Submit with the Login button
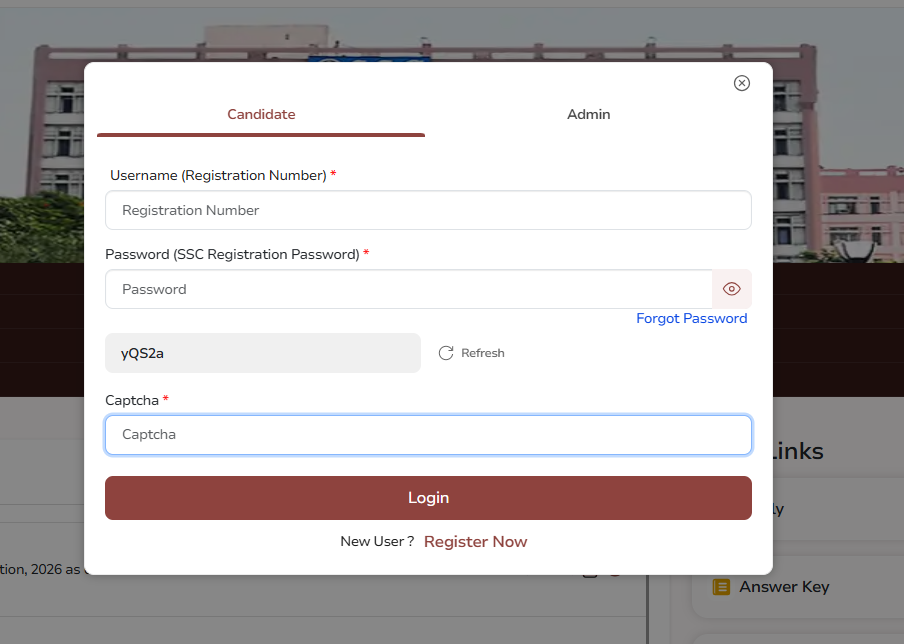Screen dimensions: 904x644 click(428, 498)
